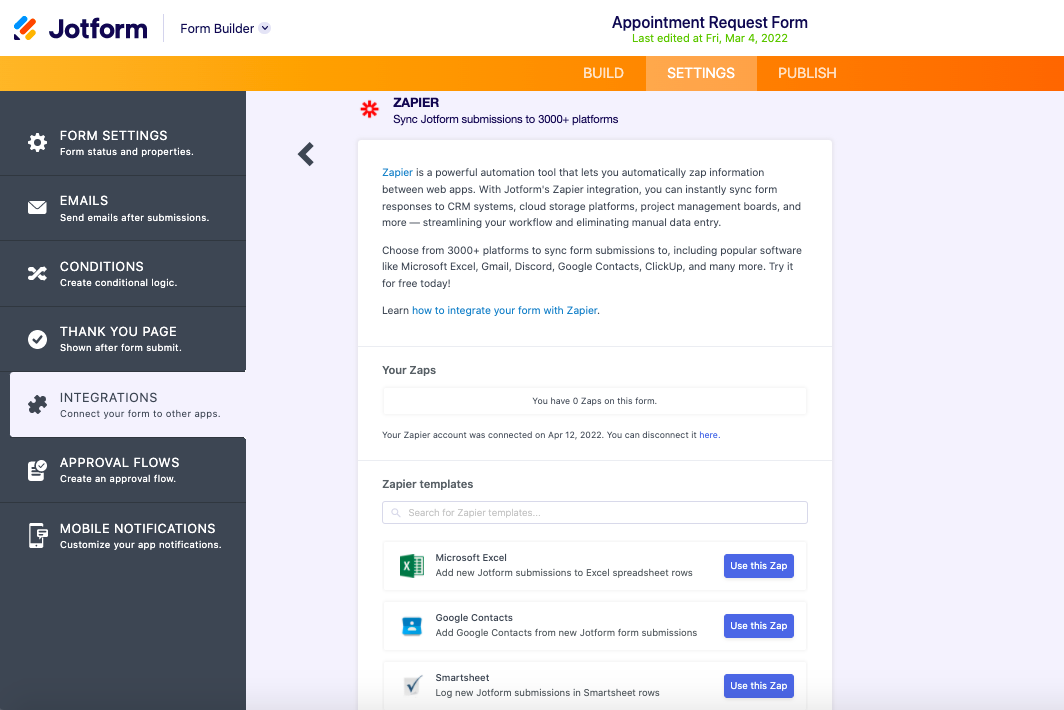Open FORM SETTINGS in sidebar

pyautogui.click(x=123, y=143)
